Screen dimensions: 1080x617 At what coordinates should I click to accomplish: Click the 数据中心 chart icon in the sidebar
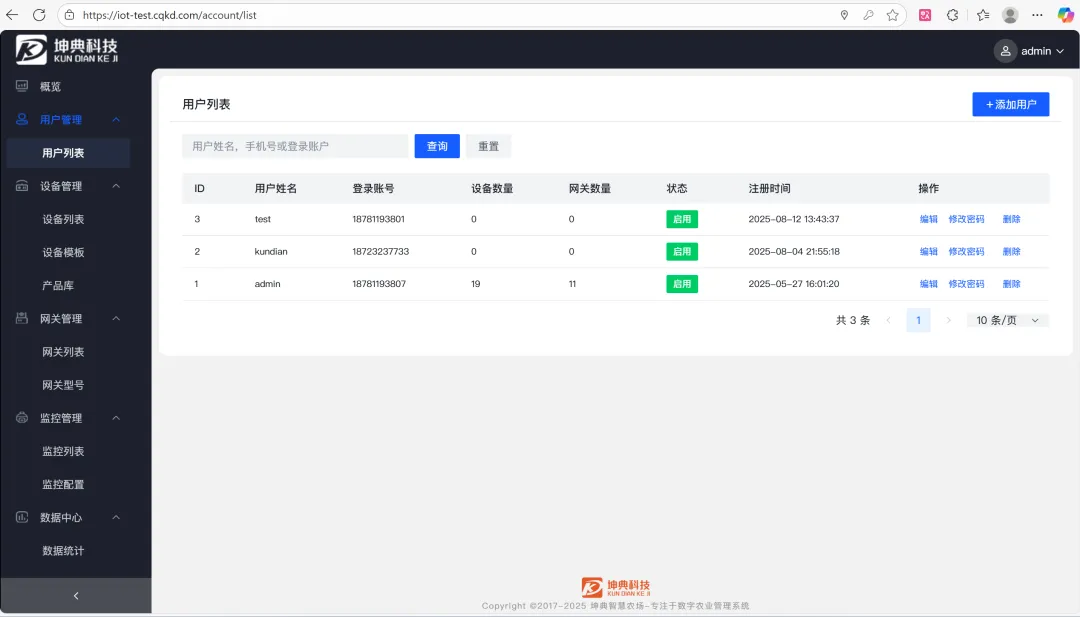pos(22,517)
